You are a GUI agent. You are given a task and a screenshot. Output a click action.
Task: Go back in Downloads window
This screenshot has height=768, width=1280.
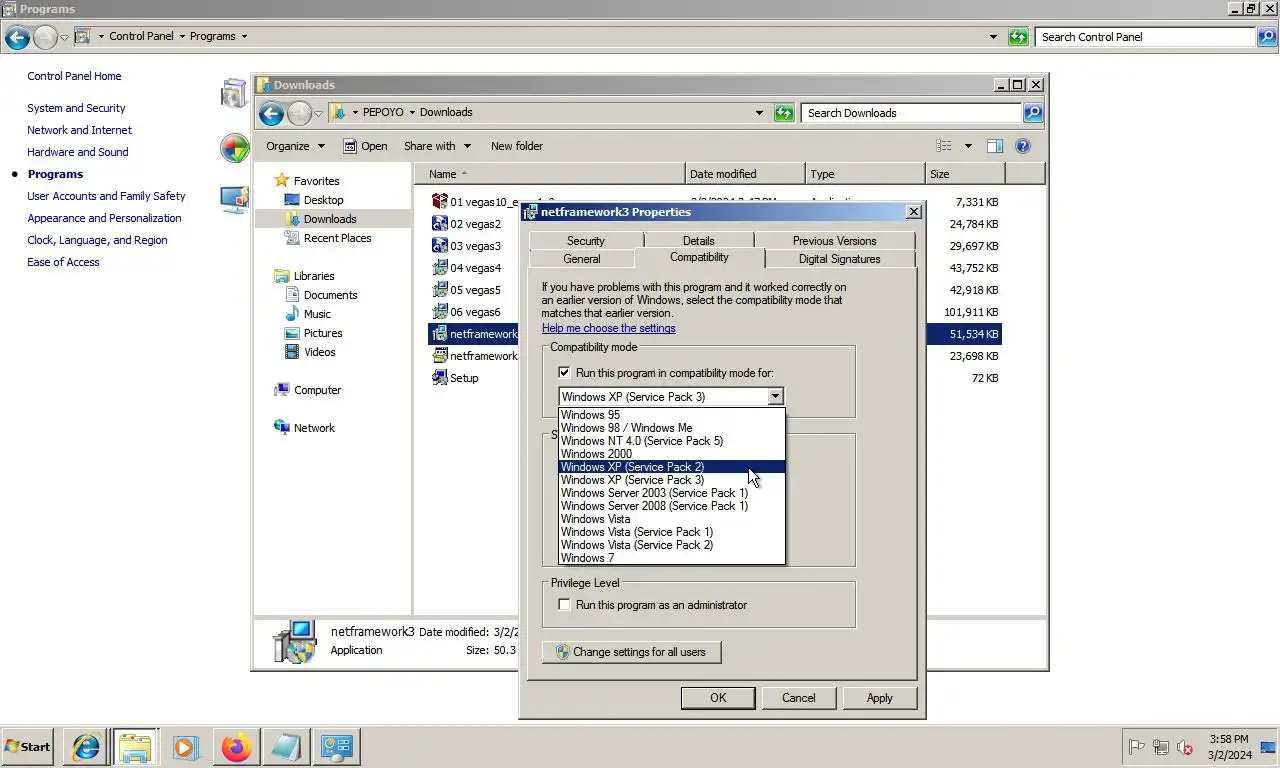coord(271,113)
